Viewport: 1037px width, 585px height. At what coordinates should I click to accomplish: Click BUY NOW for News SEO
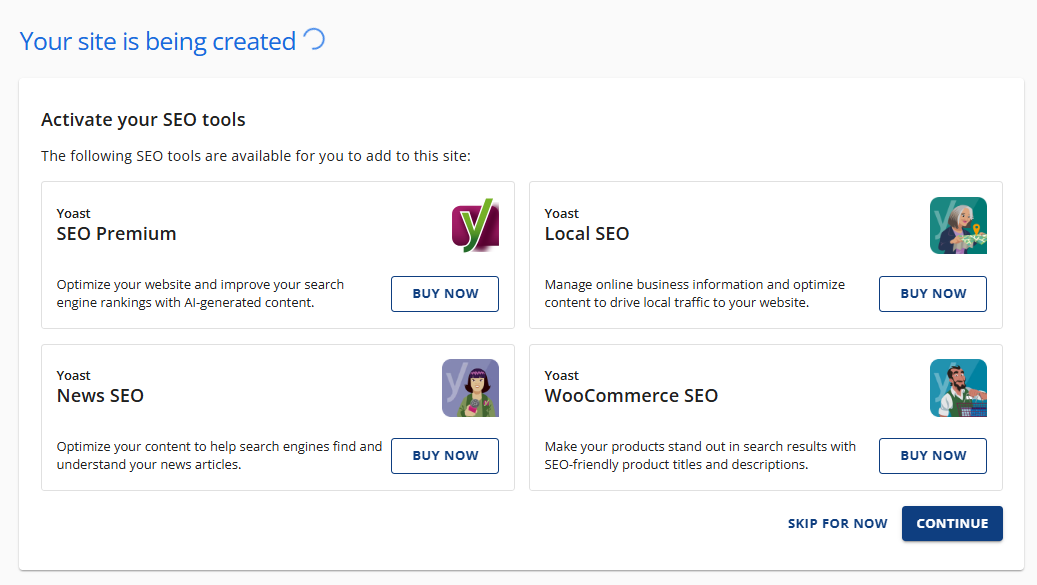444,455
